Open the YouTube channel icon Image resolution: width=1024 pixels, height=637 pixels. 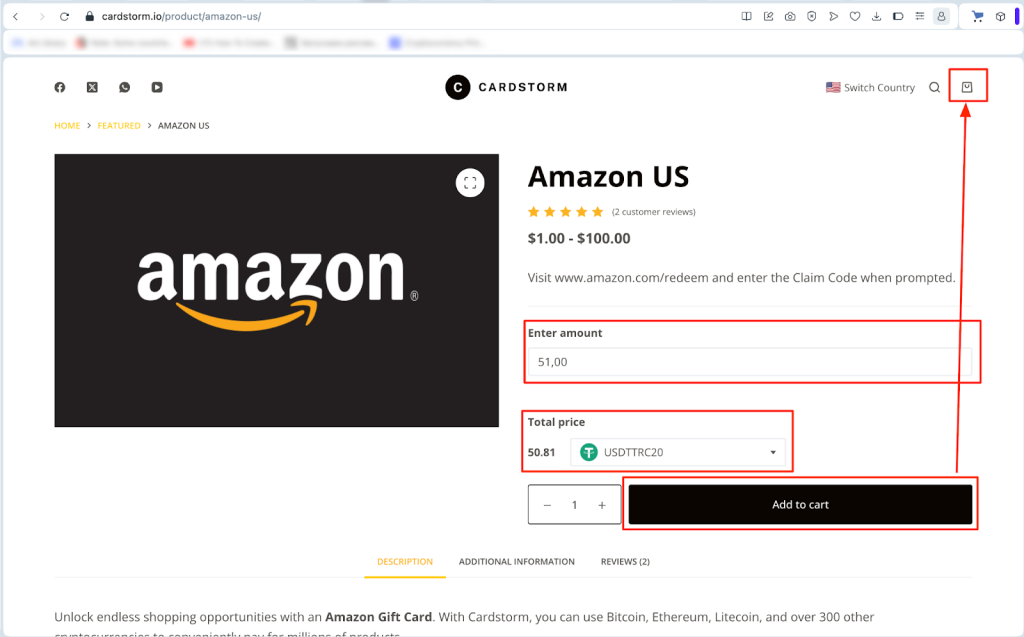pos(157,87)
